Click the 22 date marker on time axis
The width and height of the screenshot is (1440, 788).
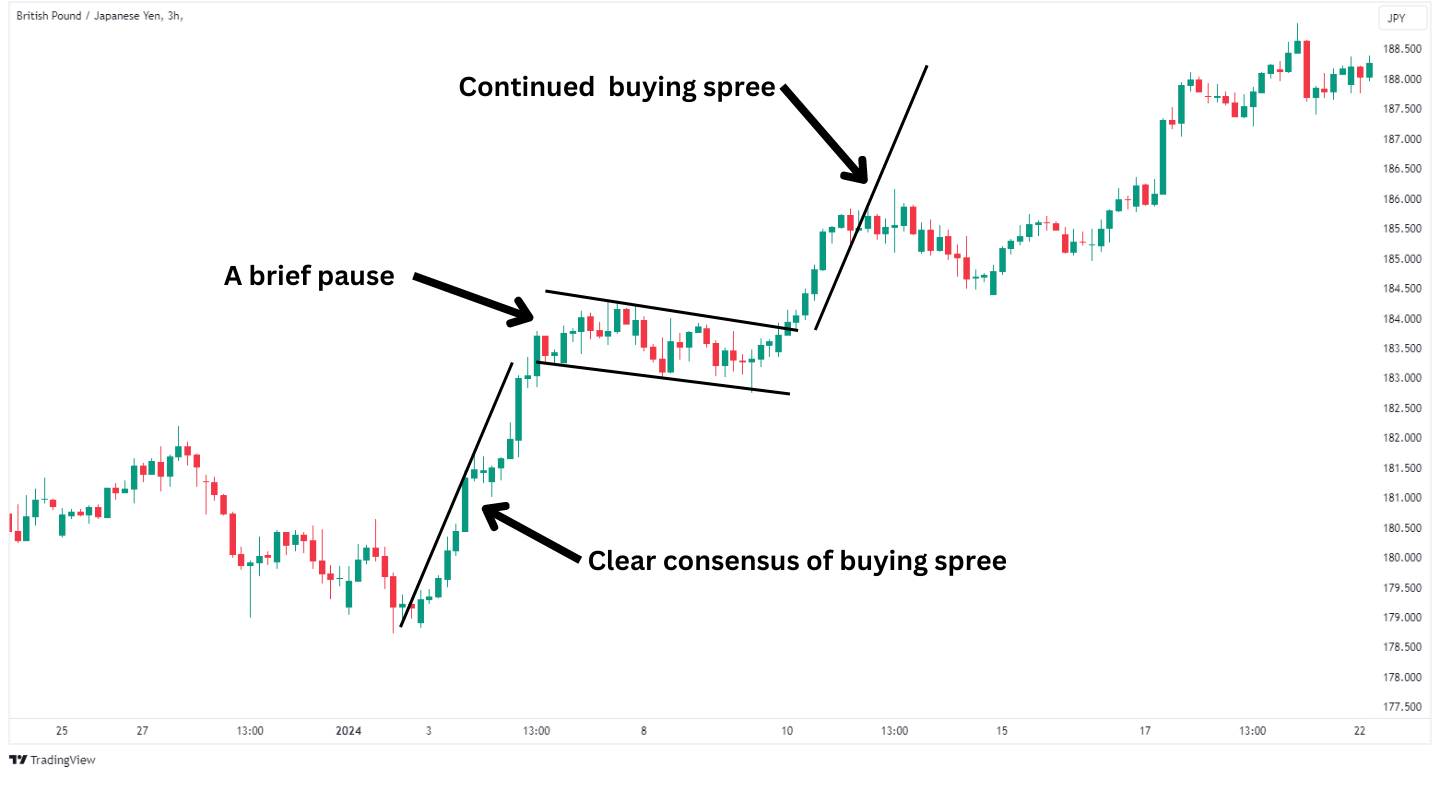coord(1360,731)
